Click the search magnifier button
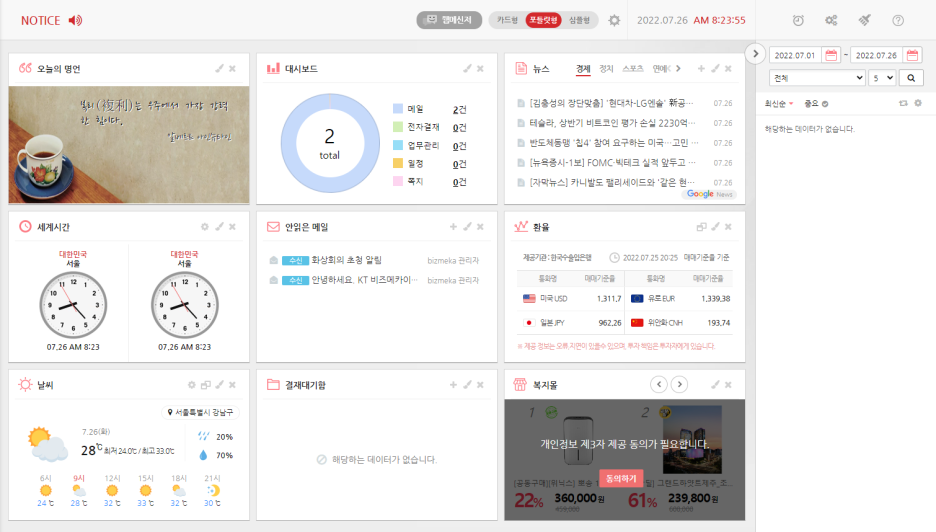The height and width of the screenshot is (532, 936). click(x=911, y=77)
